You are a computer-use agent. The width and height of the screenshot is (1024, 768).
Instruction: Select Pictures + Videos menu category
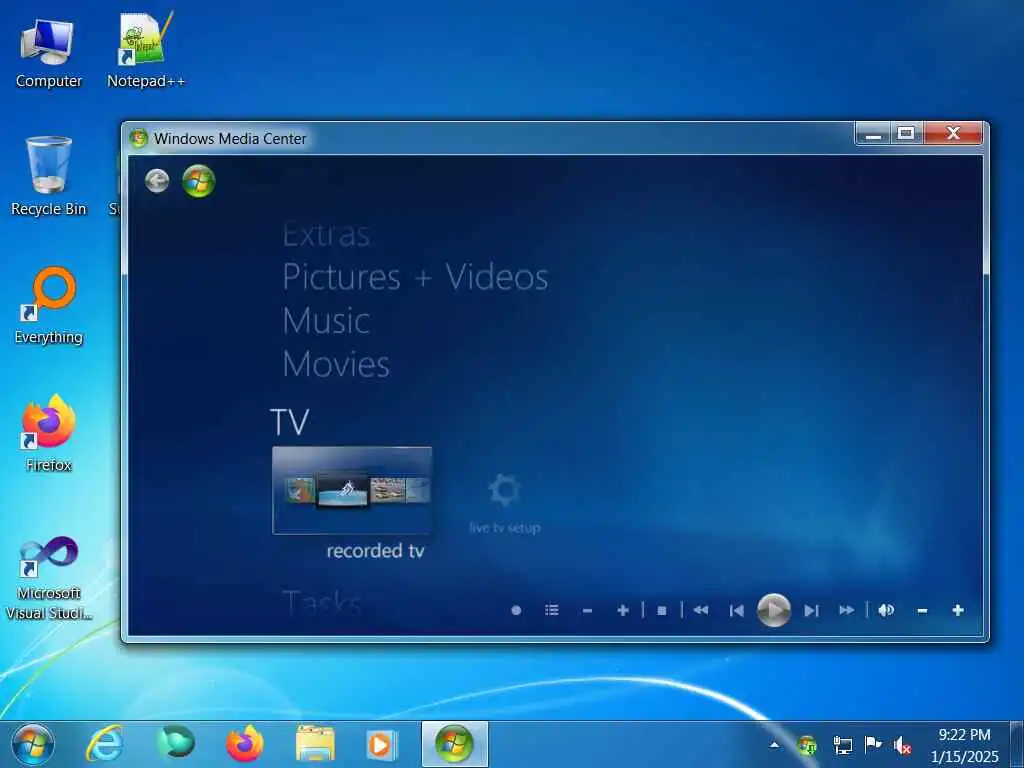pyautogui.click(x=415, y=277)
